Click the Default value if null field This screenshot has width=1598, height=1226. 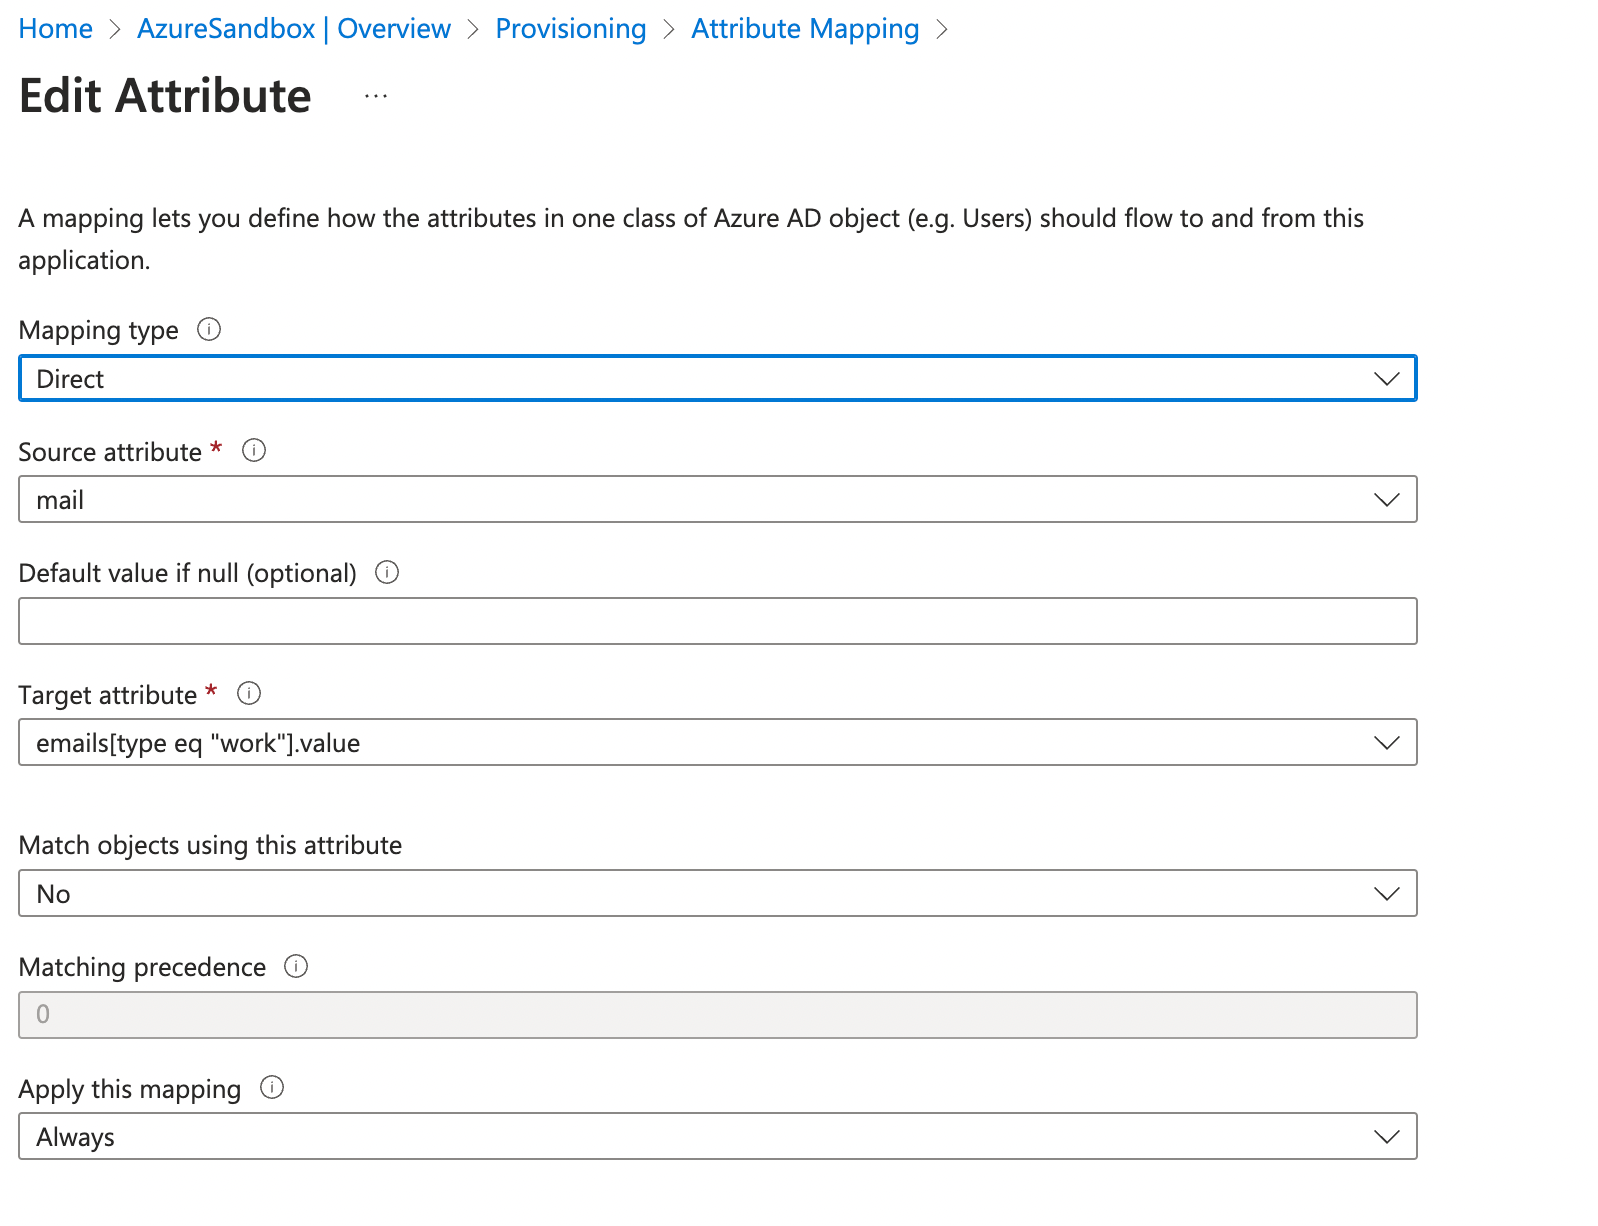pos(717,622)
